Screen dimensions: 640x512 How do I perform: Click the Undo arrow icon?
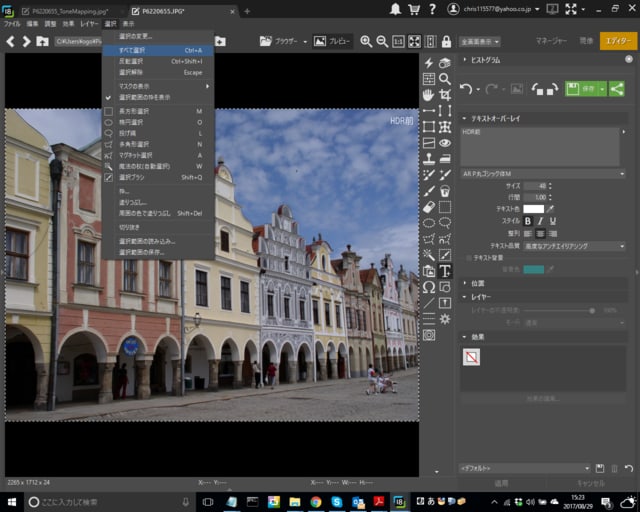click(466, 89)
